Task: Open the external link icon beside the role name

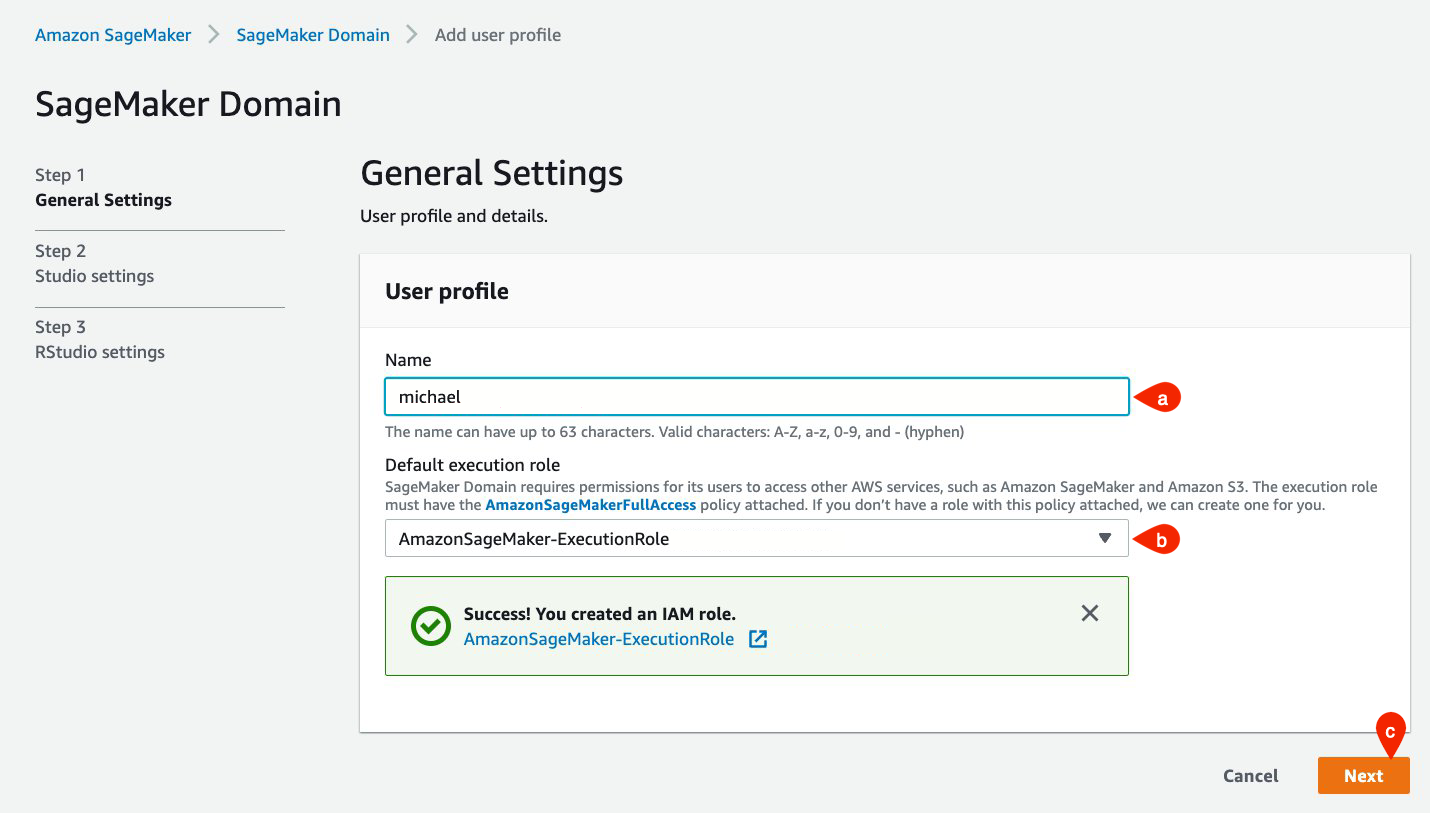Action: point(758,639)
